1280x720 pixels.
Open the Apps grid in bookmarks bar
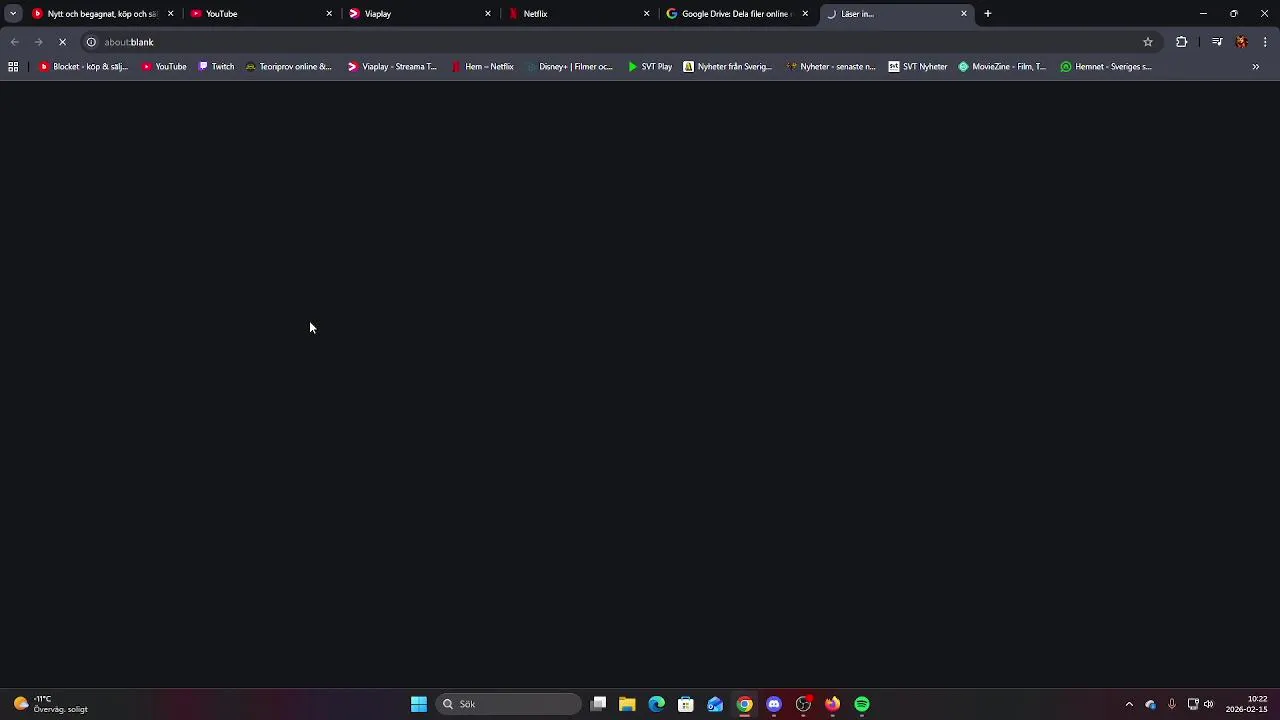click(x=13, y=67)
